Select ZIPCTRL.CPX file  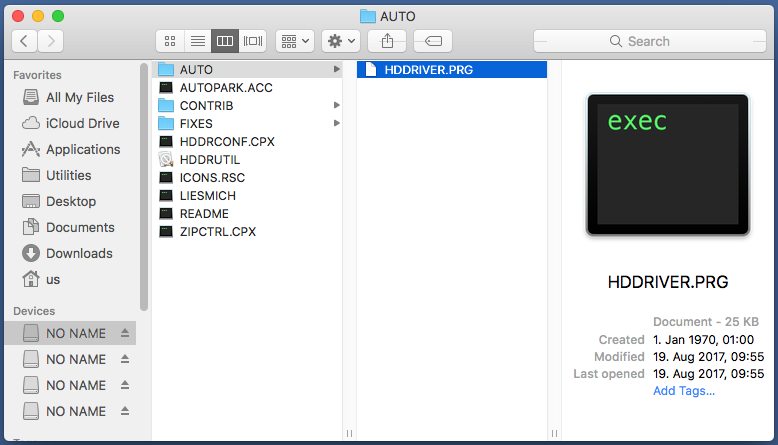pyautogui.click(x=248, y=232)
